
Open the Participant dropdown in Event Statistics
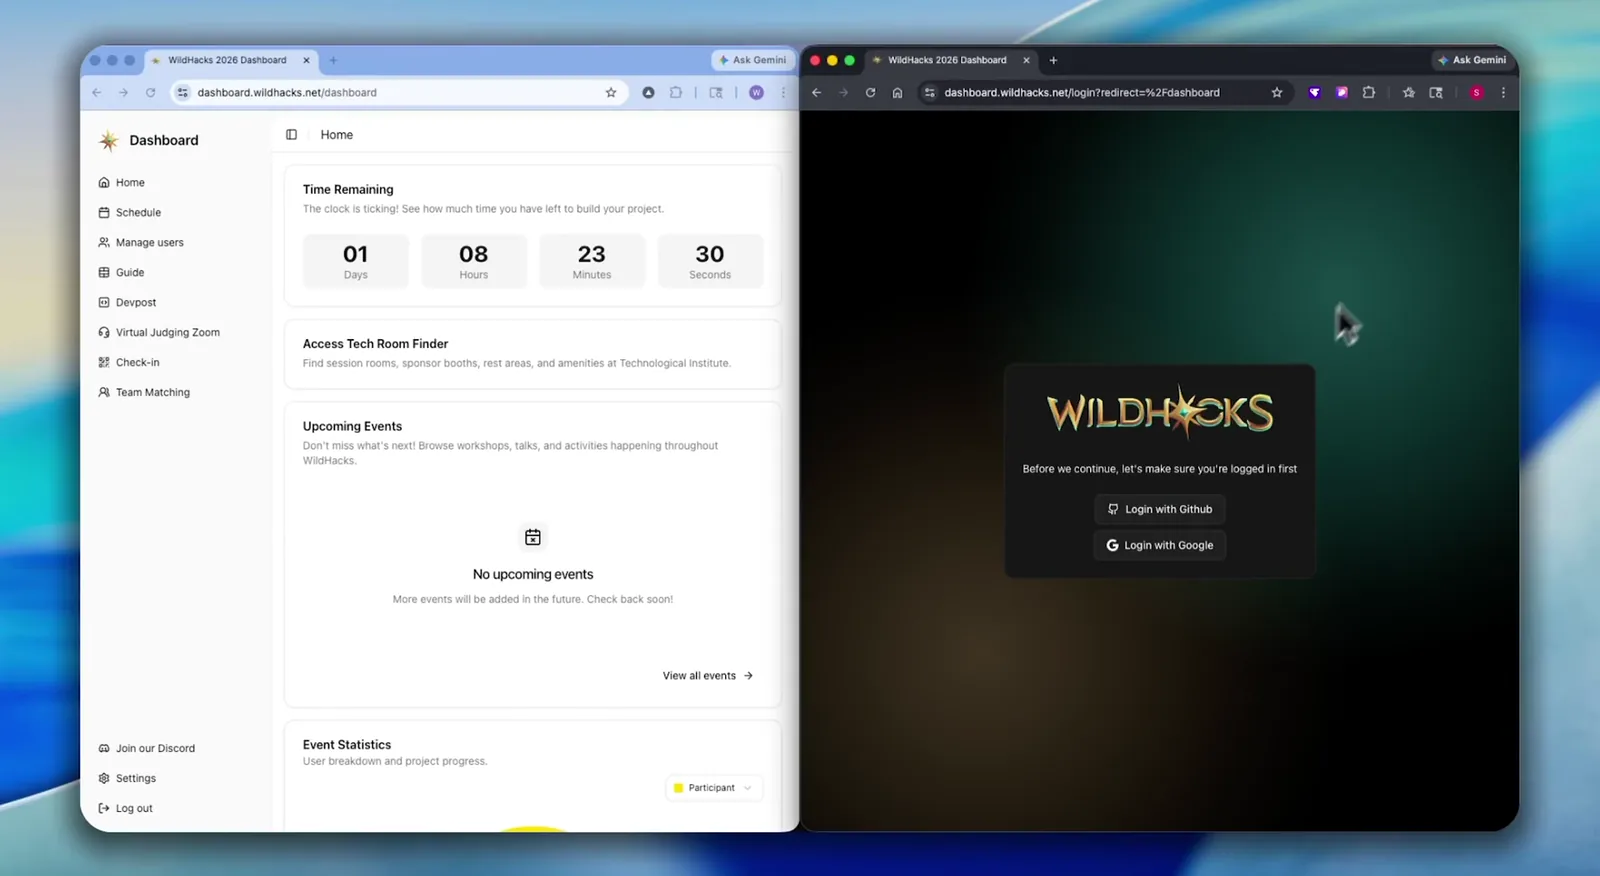(713, 788)
